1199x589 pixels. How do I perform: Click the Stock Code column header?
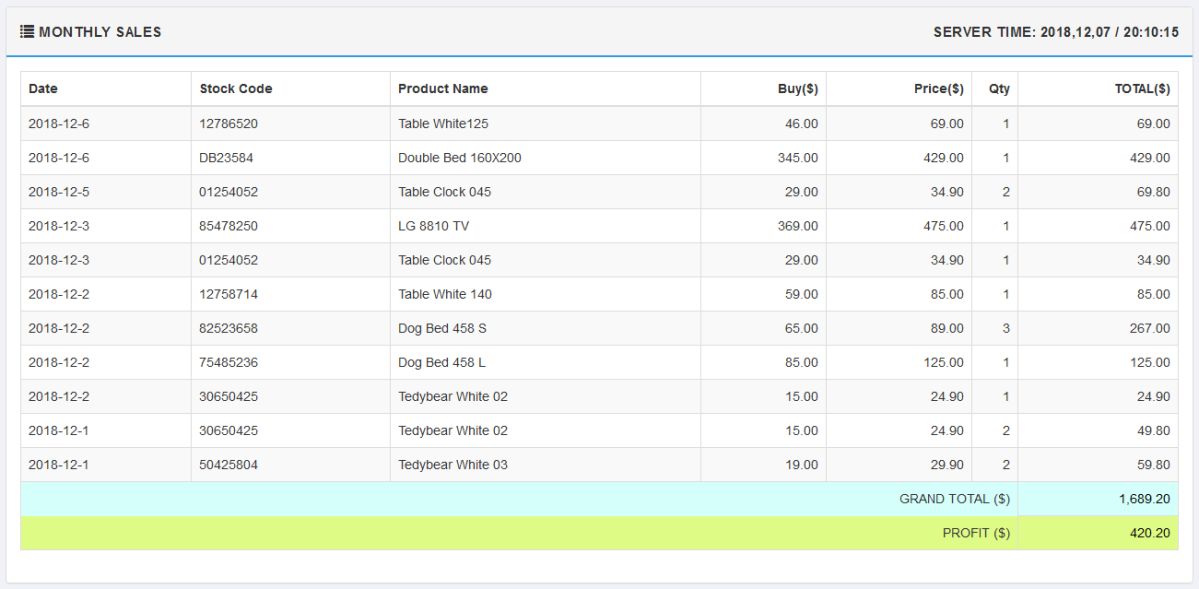click(x=236, y=89)
